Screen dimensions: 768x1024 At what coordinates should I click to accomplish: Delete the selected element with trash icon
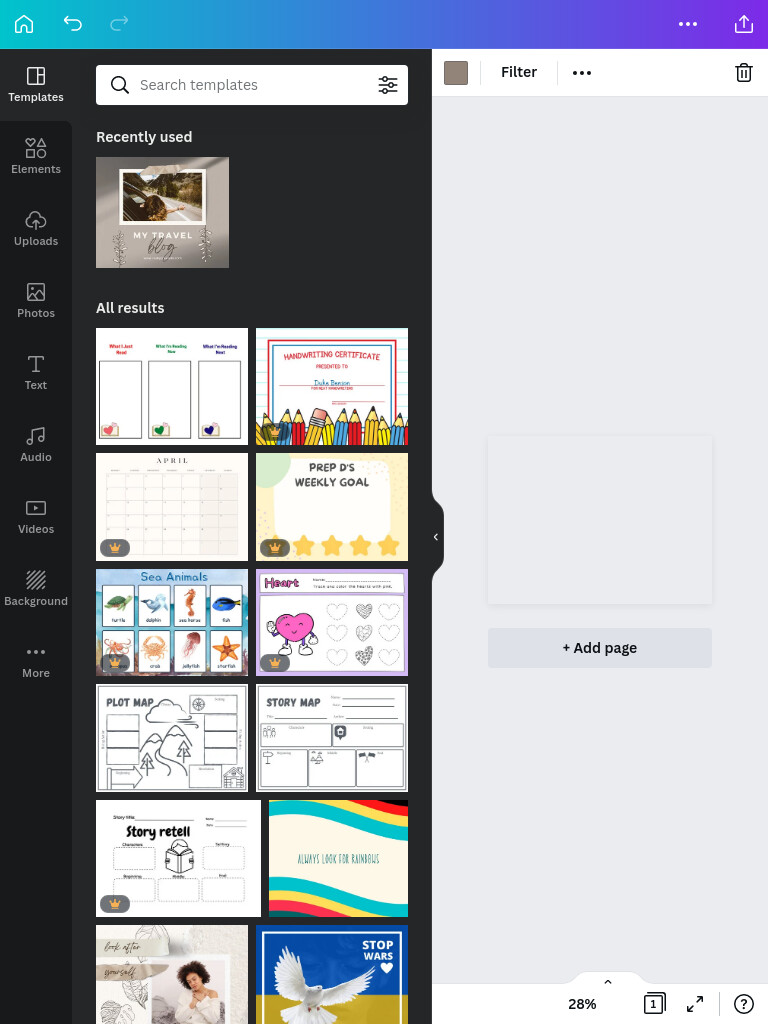pos(744,72)
